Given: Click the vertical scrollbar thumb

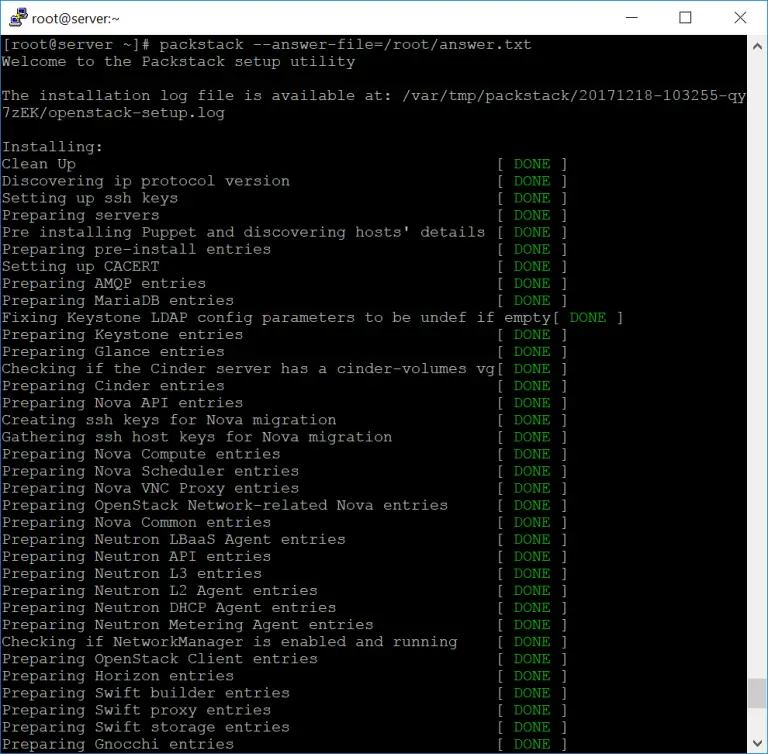Looking at the screenshot, I should (x=757, y=693).
